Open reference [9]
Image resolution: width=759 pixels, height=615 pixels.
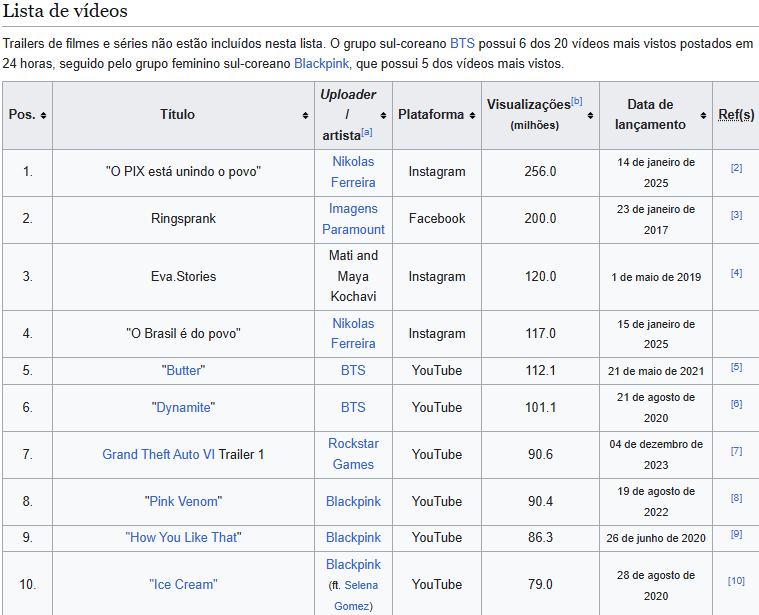click(736, 534)
